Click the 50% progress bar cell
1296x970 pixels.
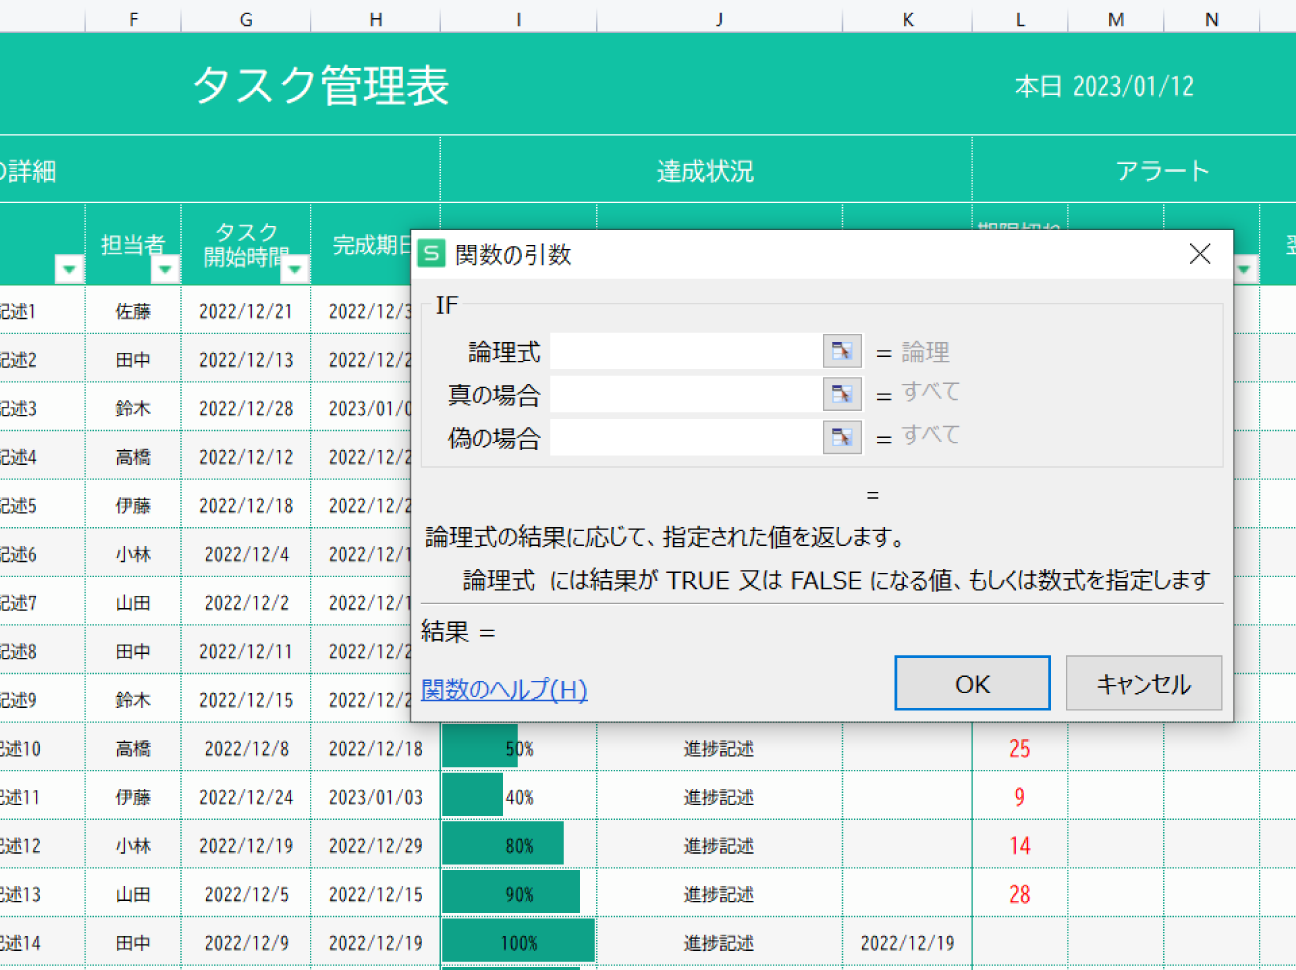[x=519, y=748]
